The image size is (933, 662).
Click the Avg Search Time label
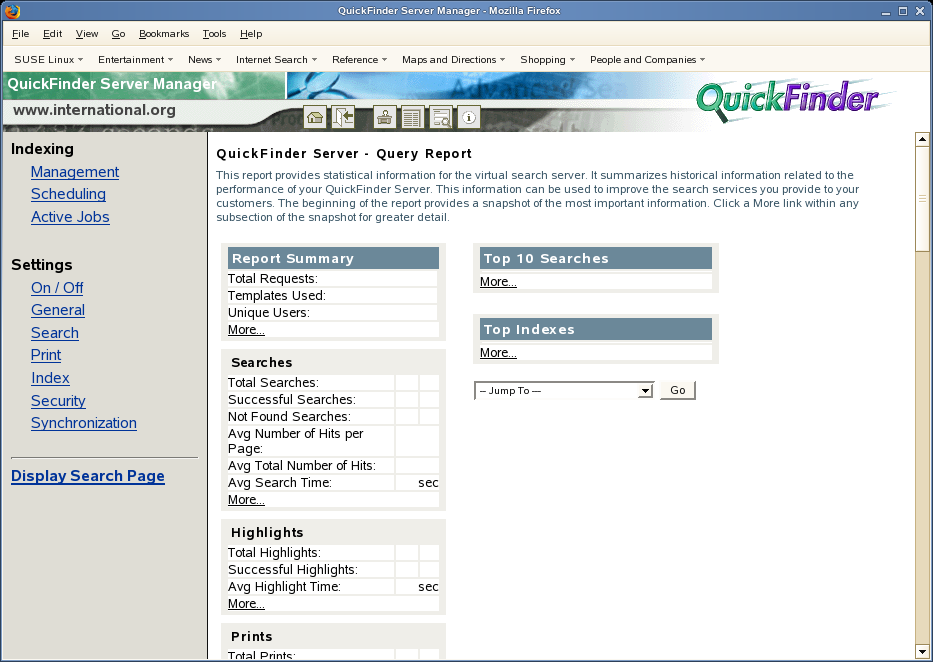coord(280,483)
